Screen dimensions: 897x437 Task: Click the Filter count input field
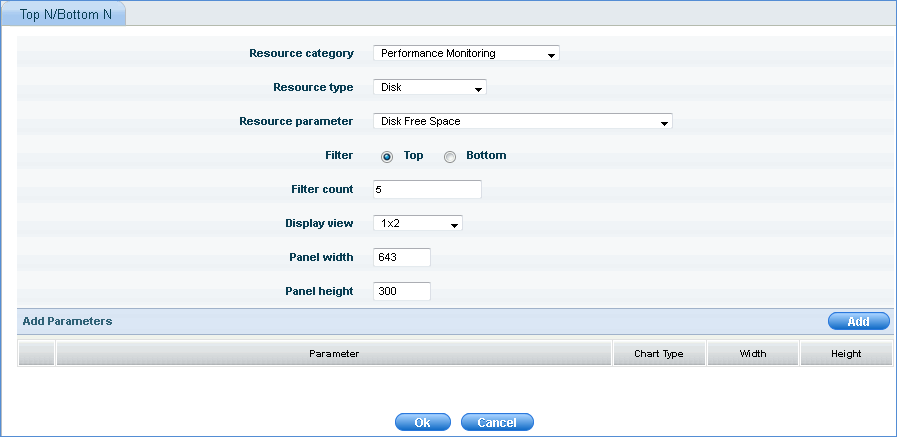[427, 190]
